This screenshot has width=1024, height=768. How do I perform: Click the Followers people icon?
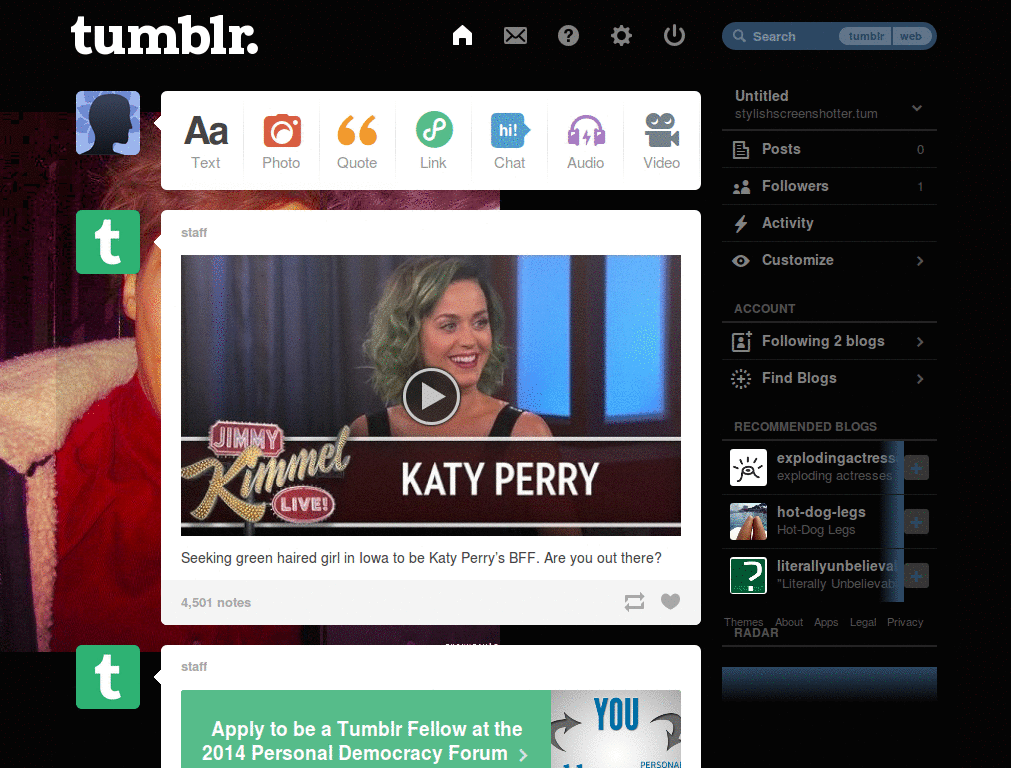[x=741, y=187]
